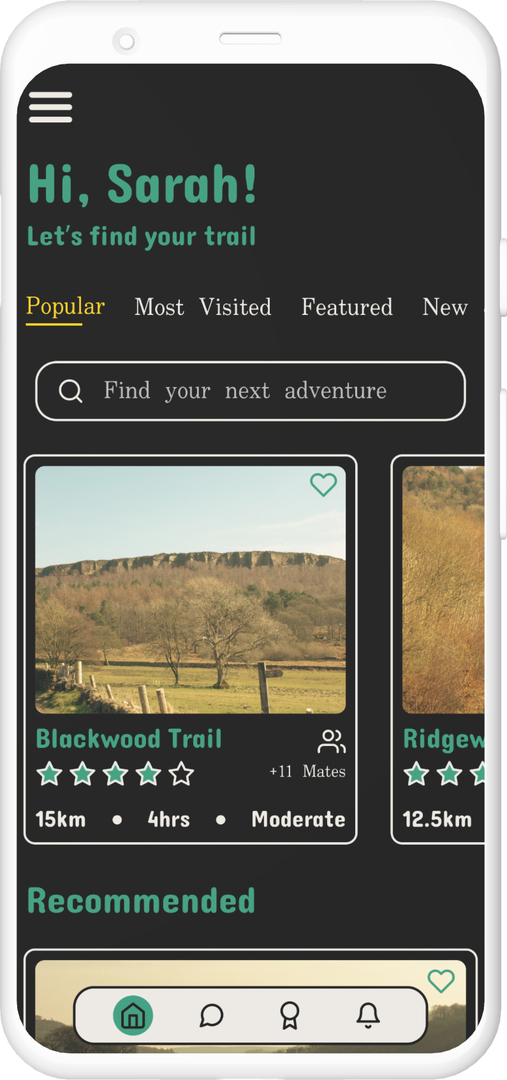Viewport: 507px width, 1080px height.
Task: Open the award badge icon
Action: pyautogui.click(x=290, y=1016)
